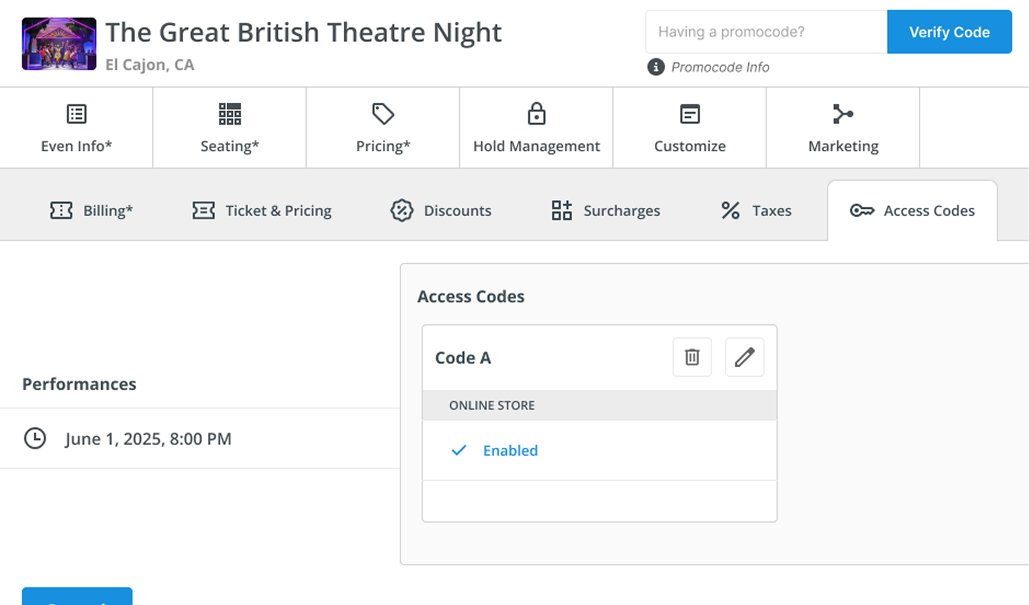Open the Billing settings
Image resolution: width=1029 pixels, height=605 pixels.
(x=91, y=210)
